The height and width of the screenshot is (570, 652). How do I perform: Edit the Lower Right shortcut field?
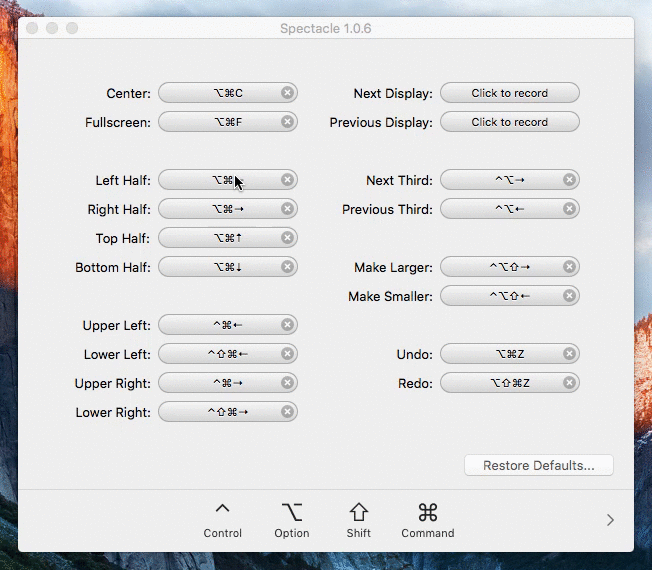tap(228, 412)
